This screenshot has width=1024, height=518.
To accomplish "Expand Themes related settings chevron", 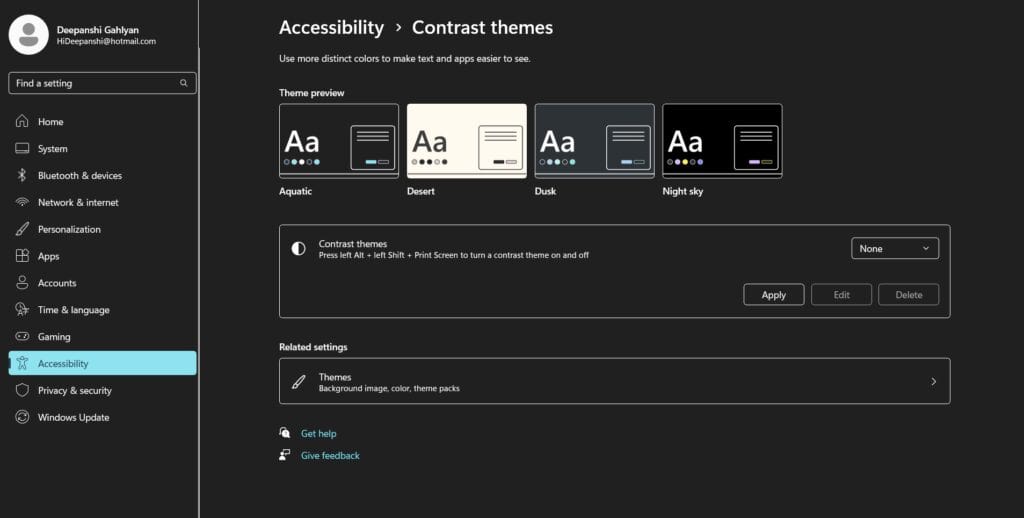I will 933,381.
